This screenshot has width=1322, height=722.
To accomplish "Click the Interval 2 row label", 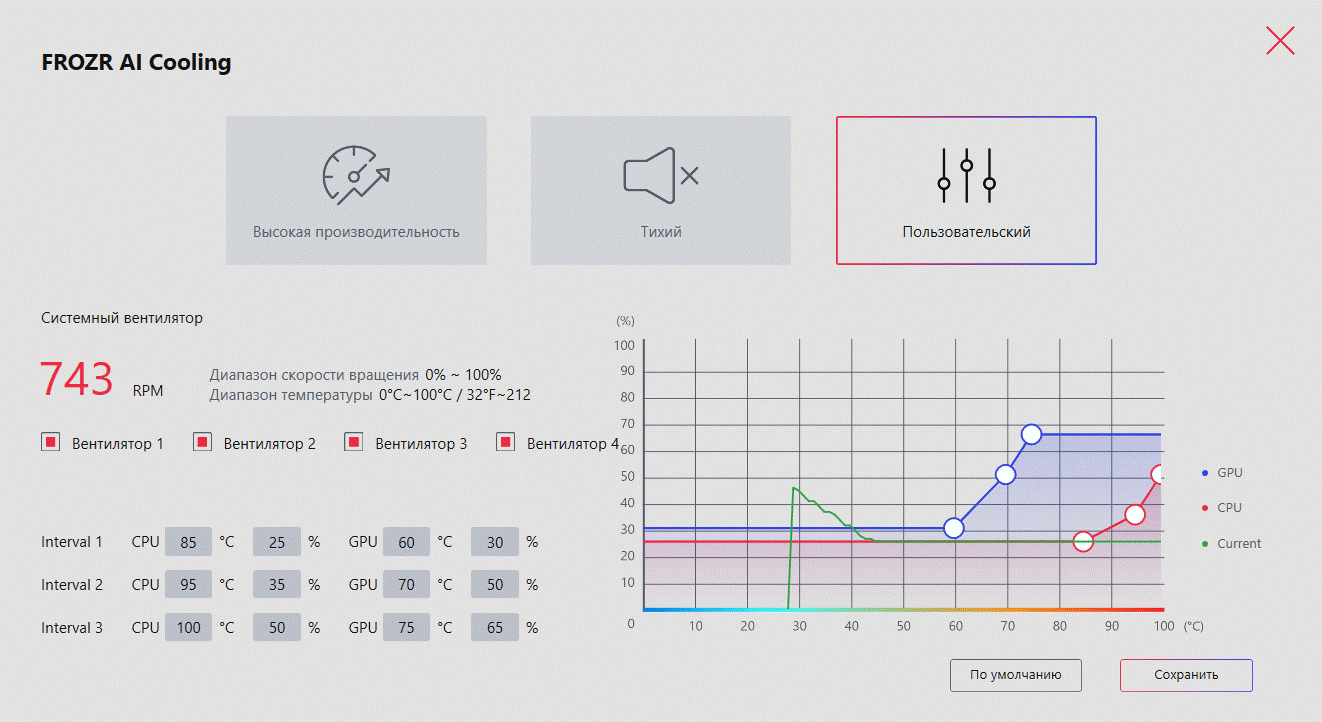I will [72, 585].
